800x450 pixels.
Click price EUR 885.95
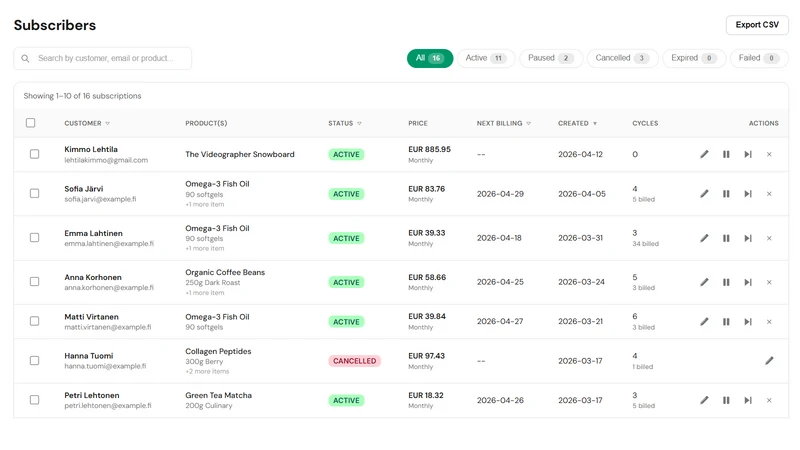tap(430, 149)
